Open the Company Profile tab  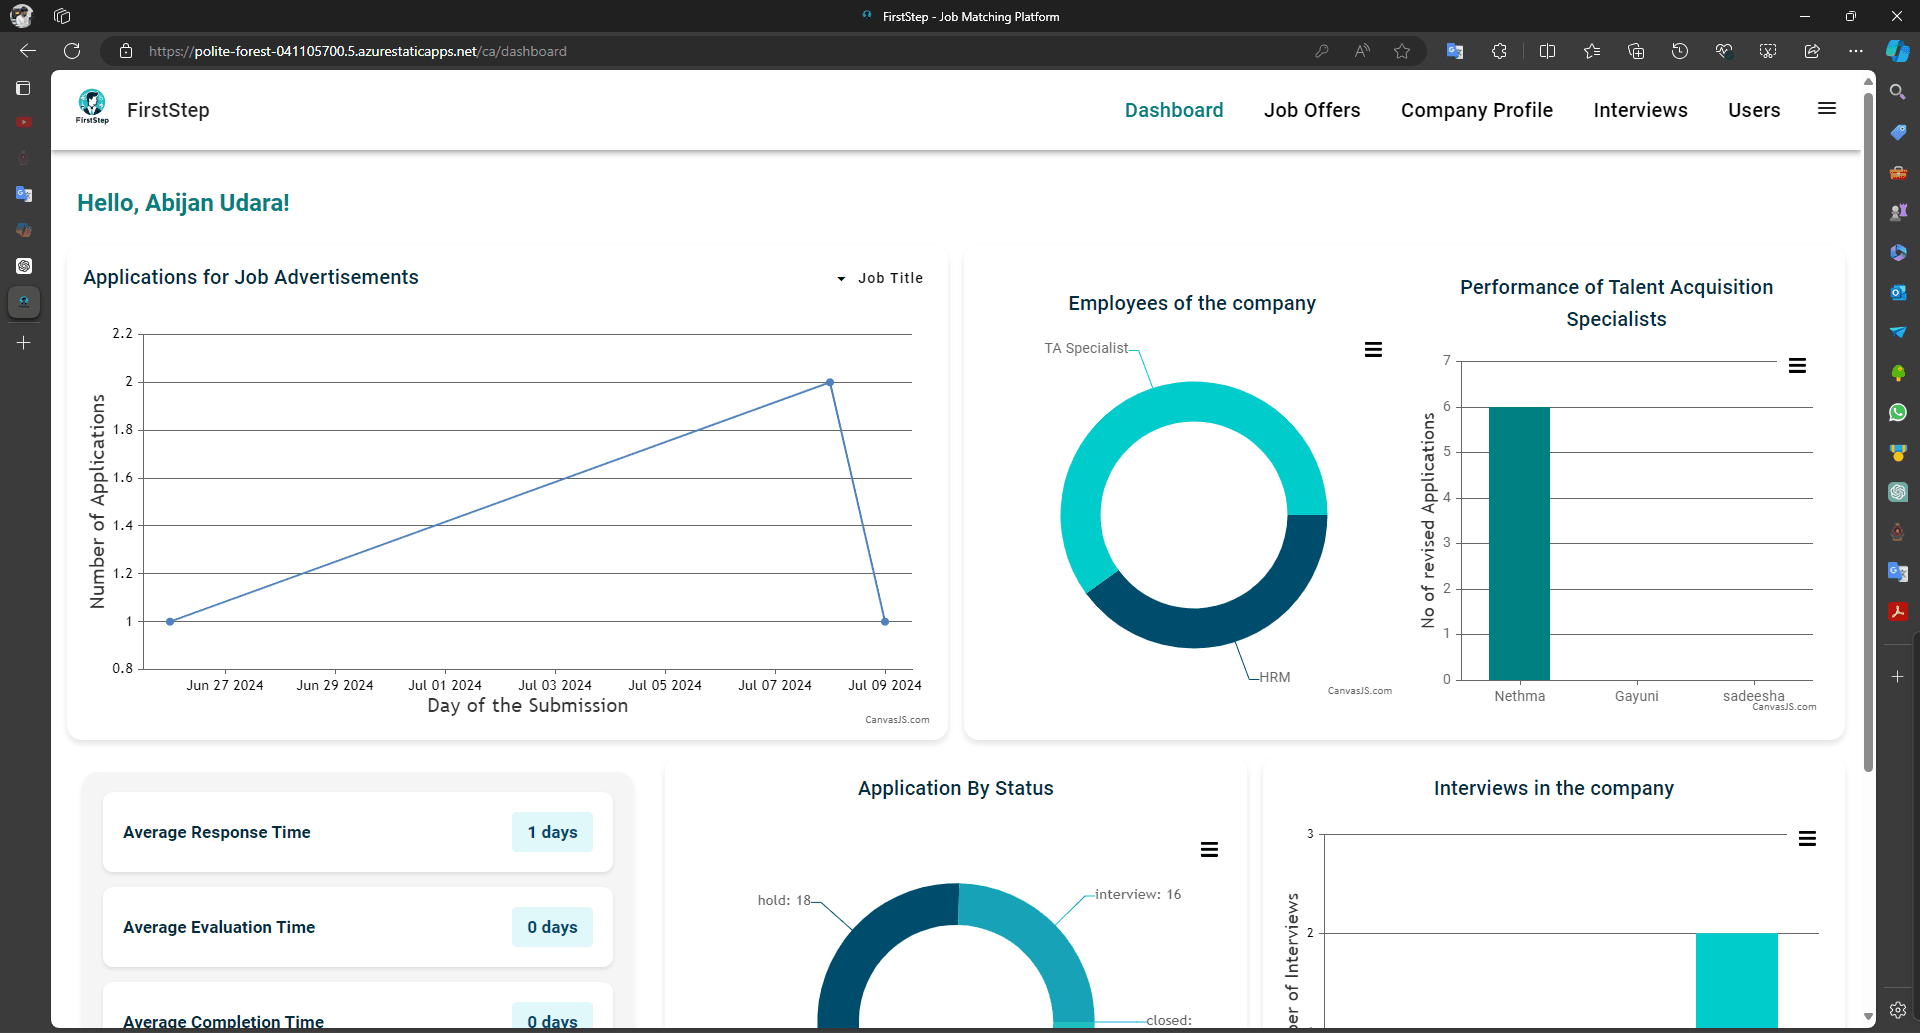point(1476,110)
